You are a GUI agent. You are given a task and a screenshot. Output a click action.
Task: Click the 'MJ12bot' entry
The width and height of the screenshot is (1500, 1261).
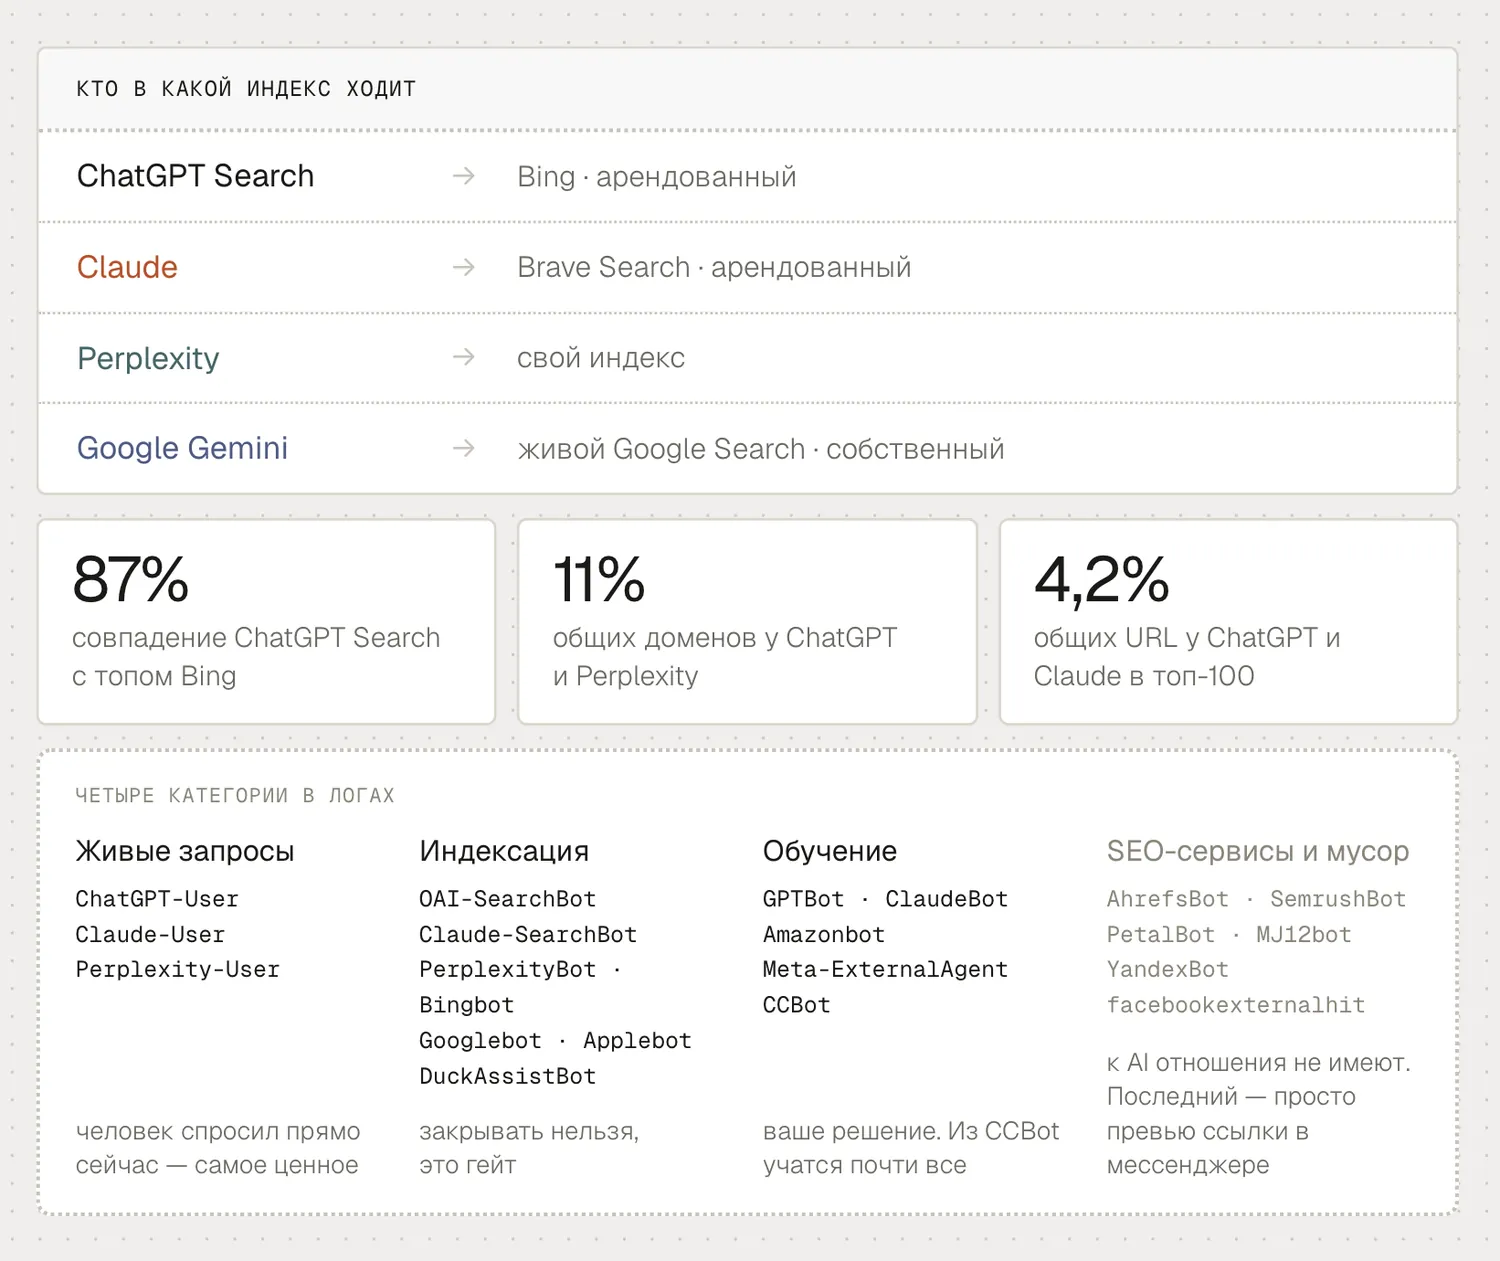click(1304, 934)
